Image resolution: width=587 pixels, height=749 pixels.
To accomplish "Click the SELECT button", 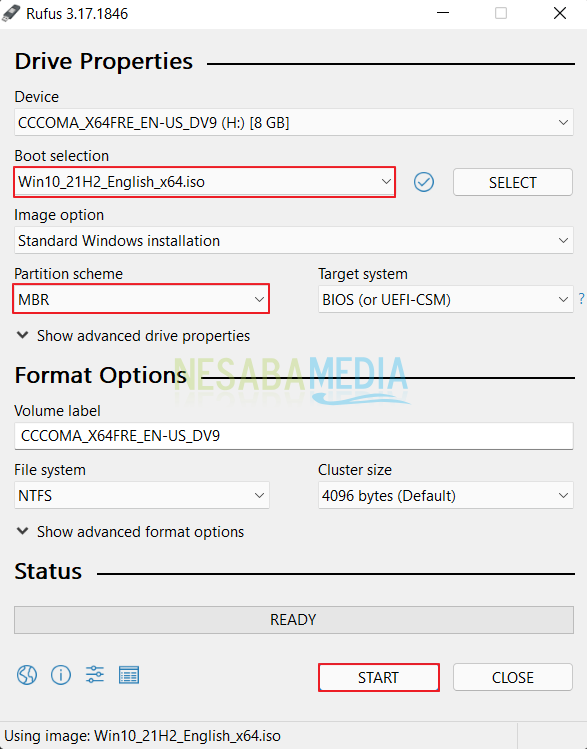I will (512, 182).
